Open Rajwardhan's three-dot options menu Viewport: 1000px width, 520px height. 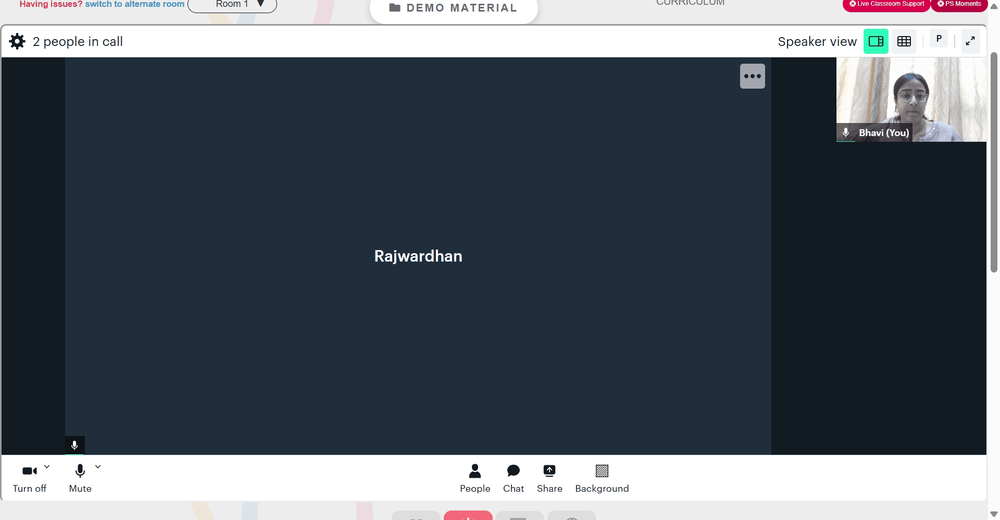pos(752,76)
